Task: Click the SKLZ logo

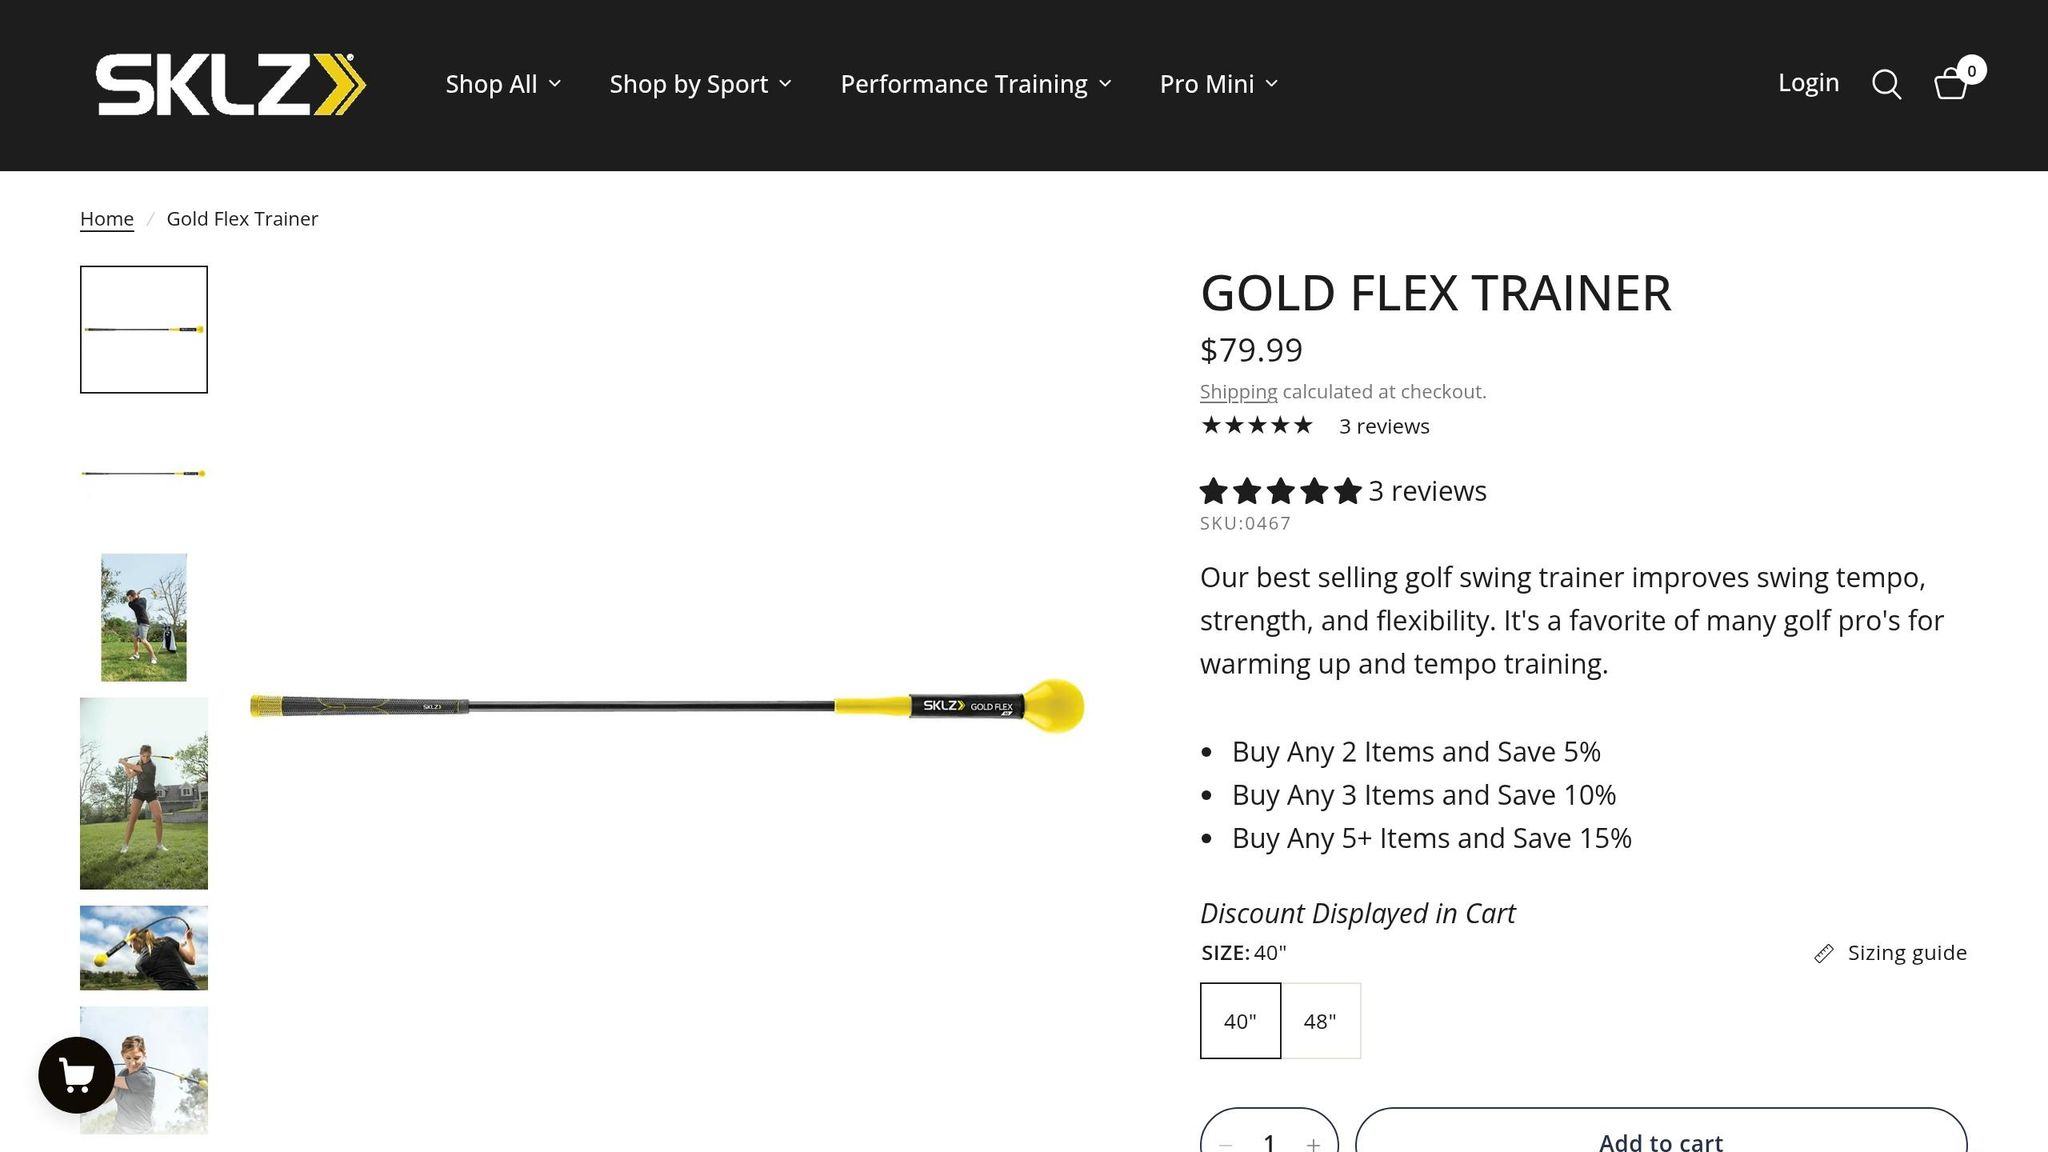Action: click(228, 84)
